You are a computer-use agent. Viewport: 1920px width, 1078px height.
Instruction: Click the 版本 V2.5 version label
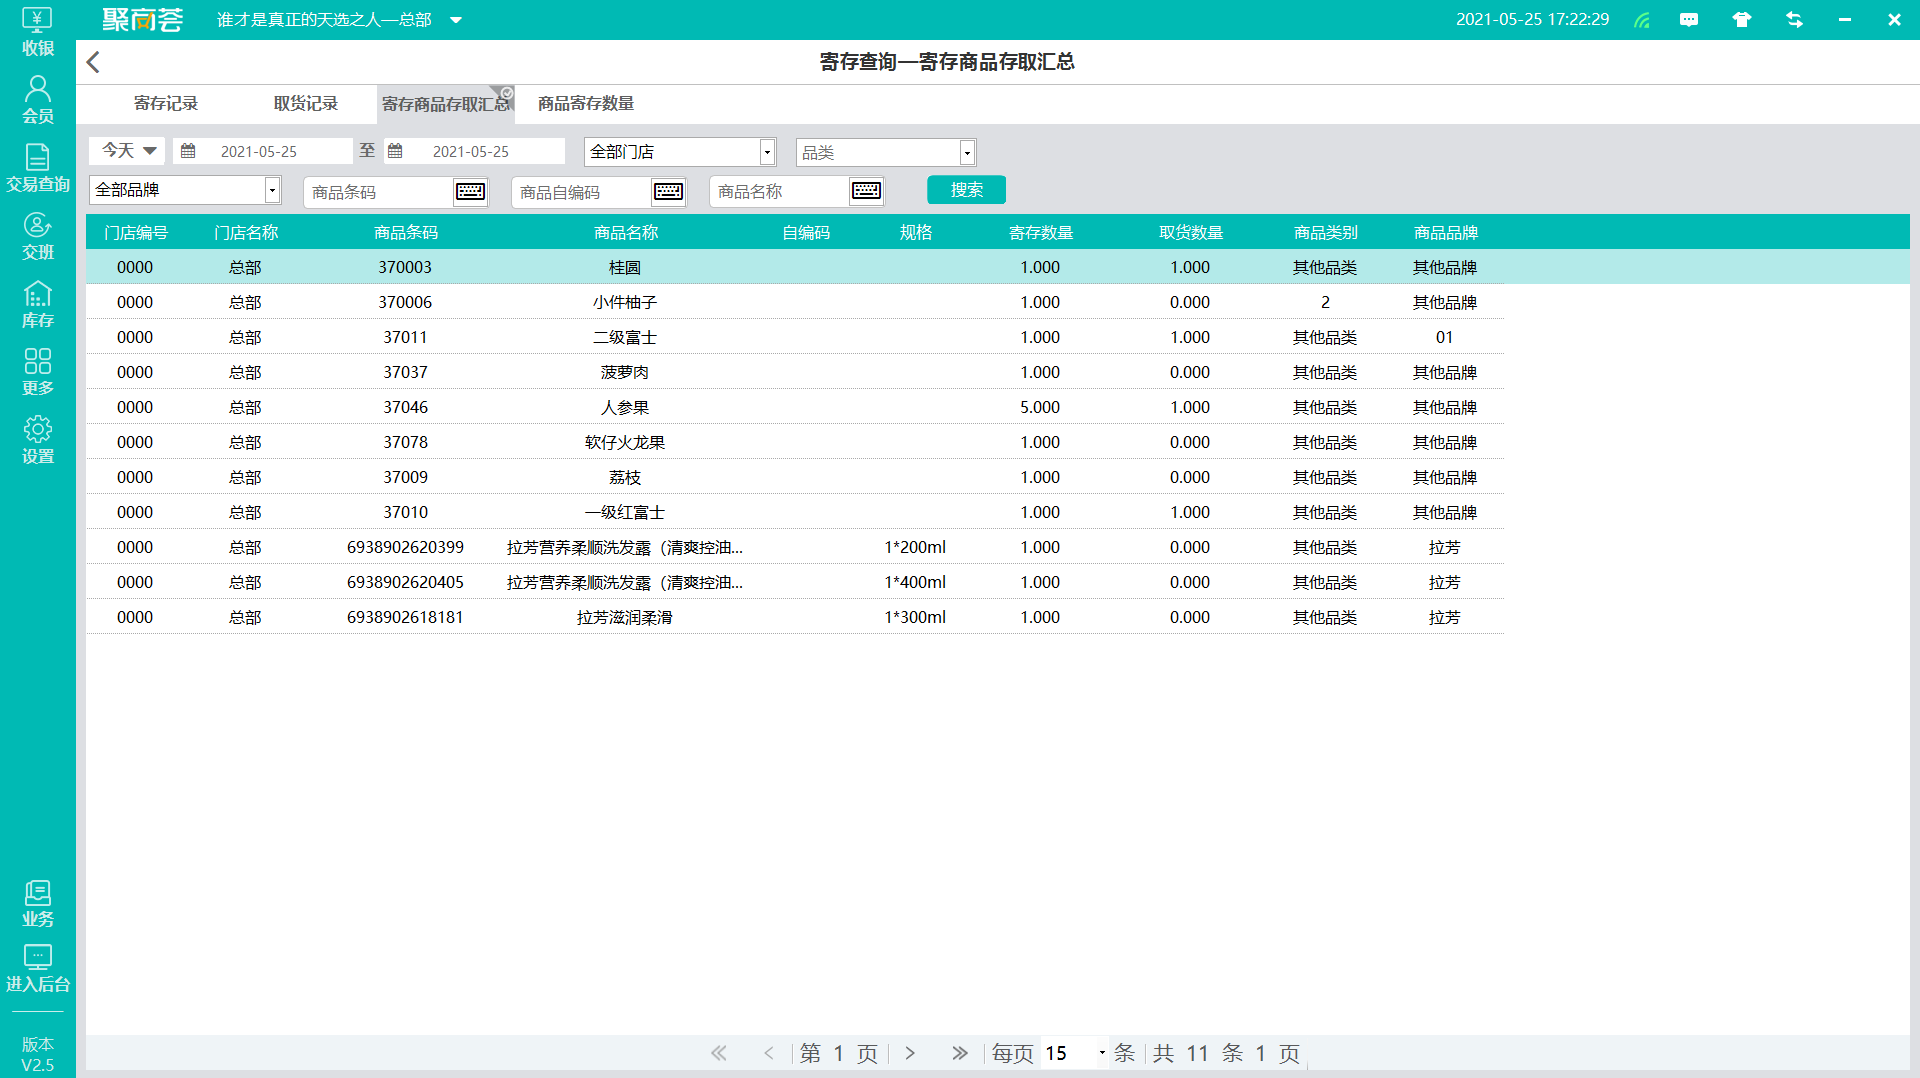click(37, 1054)
